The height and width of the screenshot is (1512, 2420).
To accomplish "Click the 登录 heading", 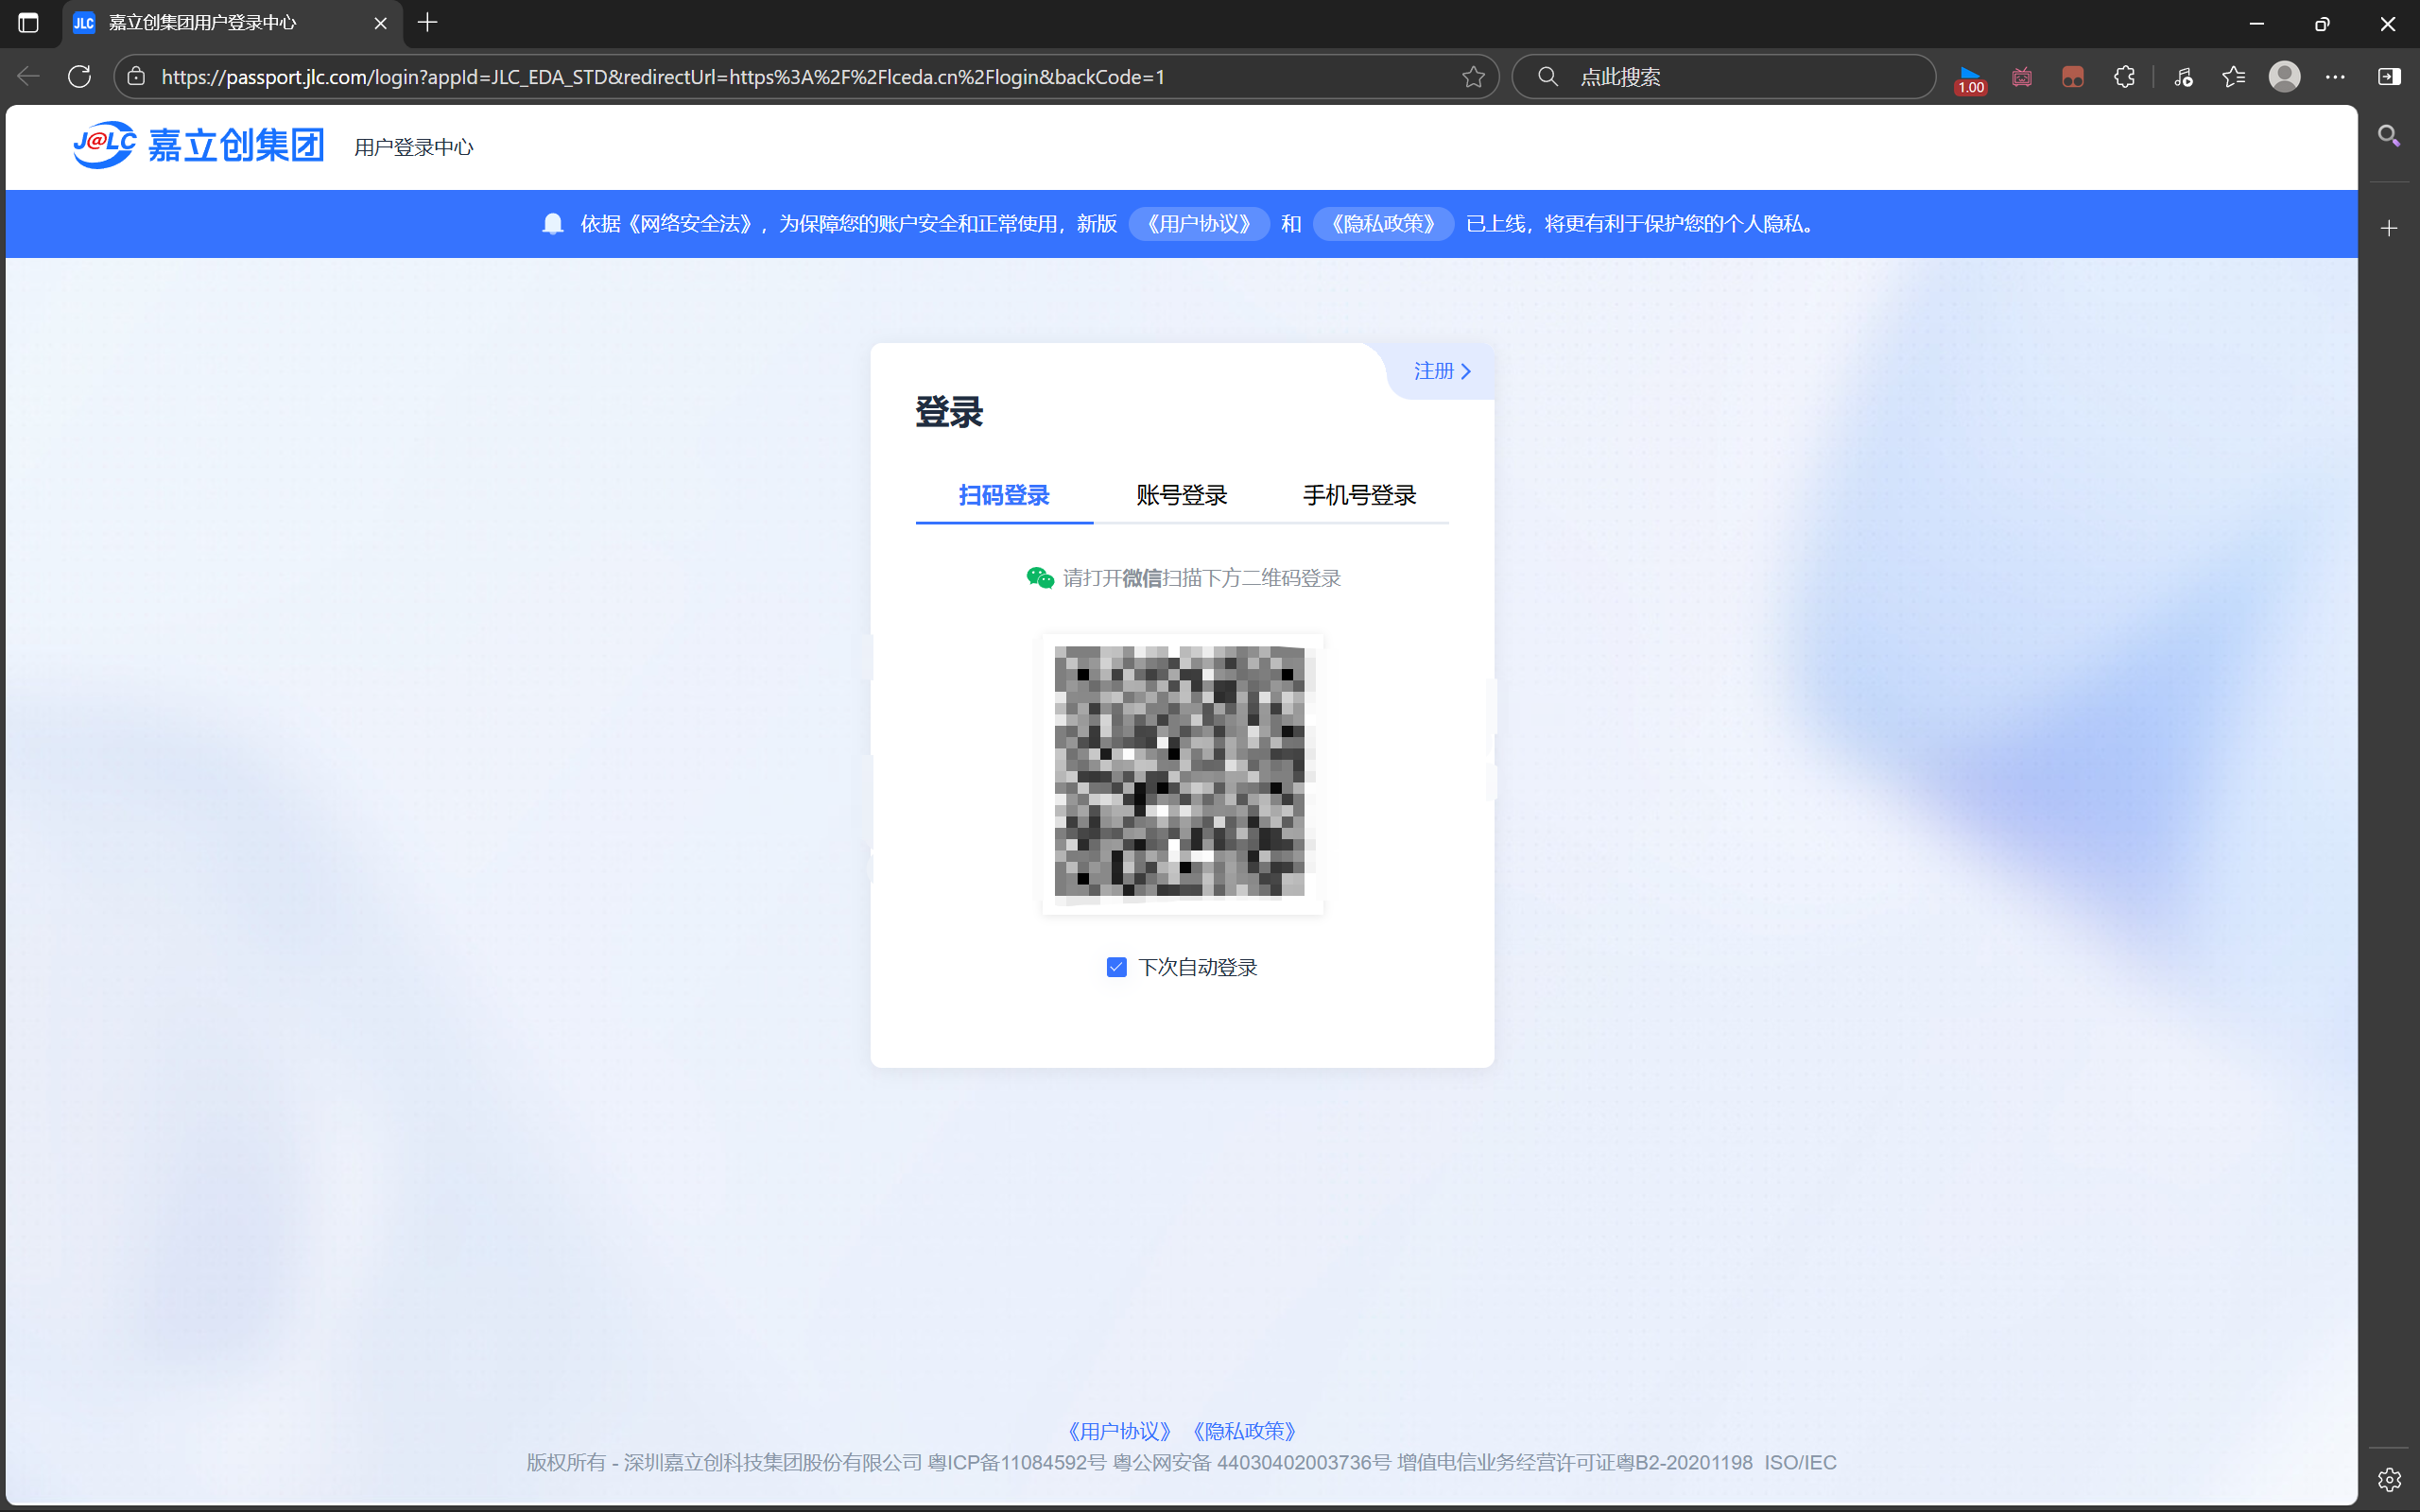I will pos(949,412).
